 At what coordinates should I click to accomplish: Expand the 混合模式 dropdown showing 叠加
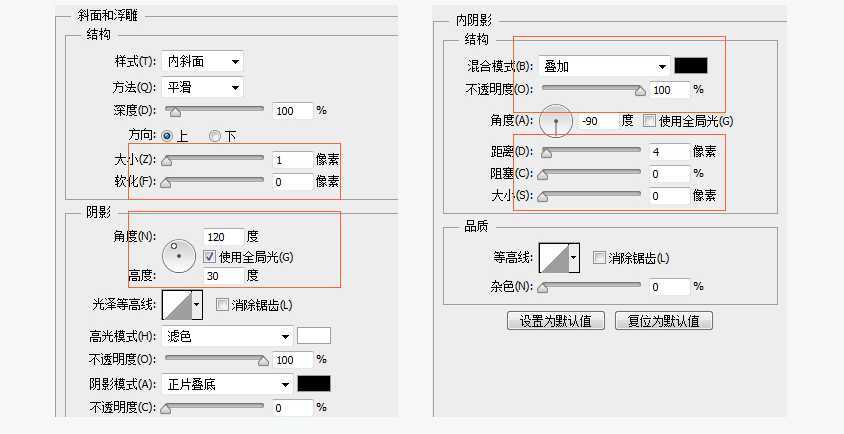coord(604,66)
